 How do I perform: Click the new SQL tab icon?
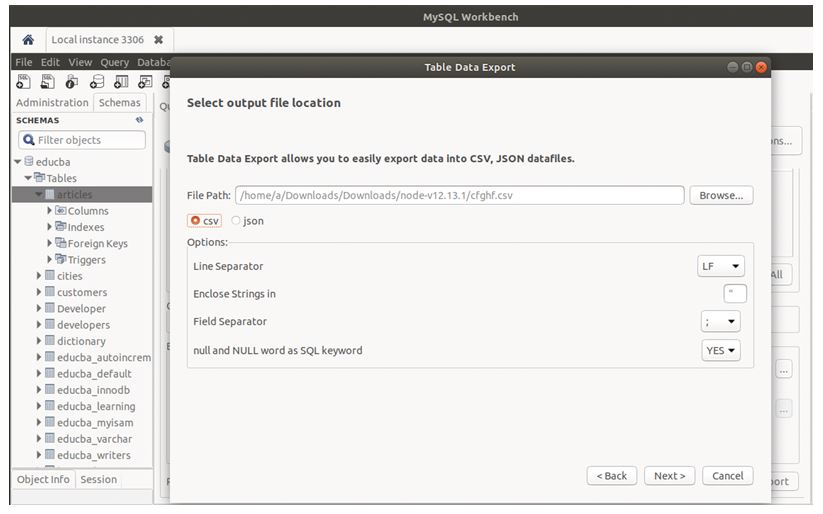[x=23, y=82]
